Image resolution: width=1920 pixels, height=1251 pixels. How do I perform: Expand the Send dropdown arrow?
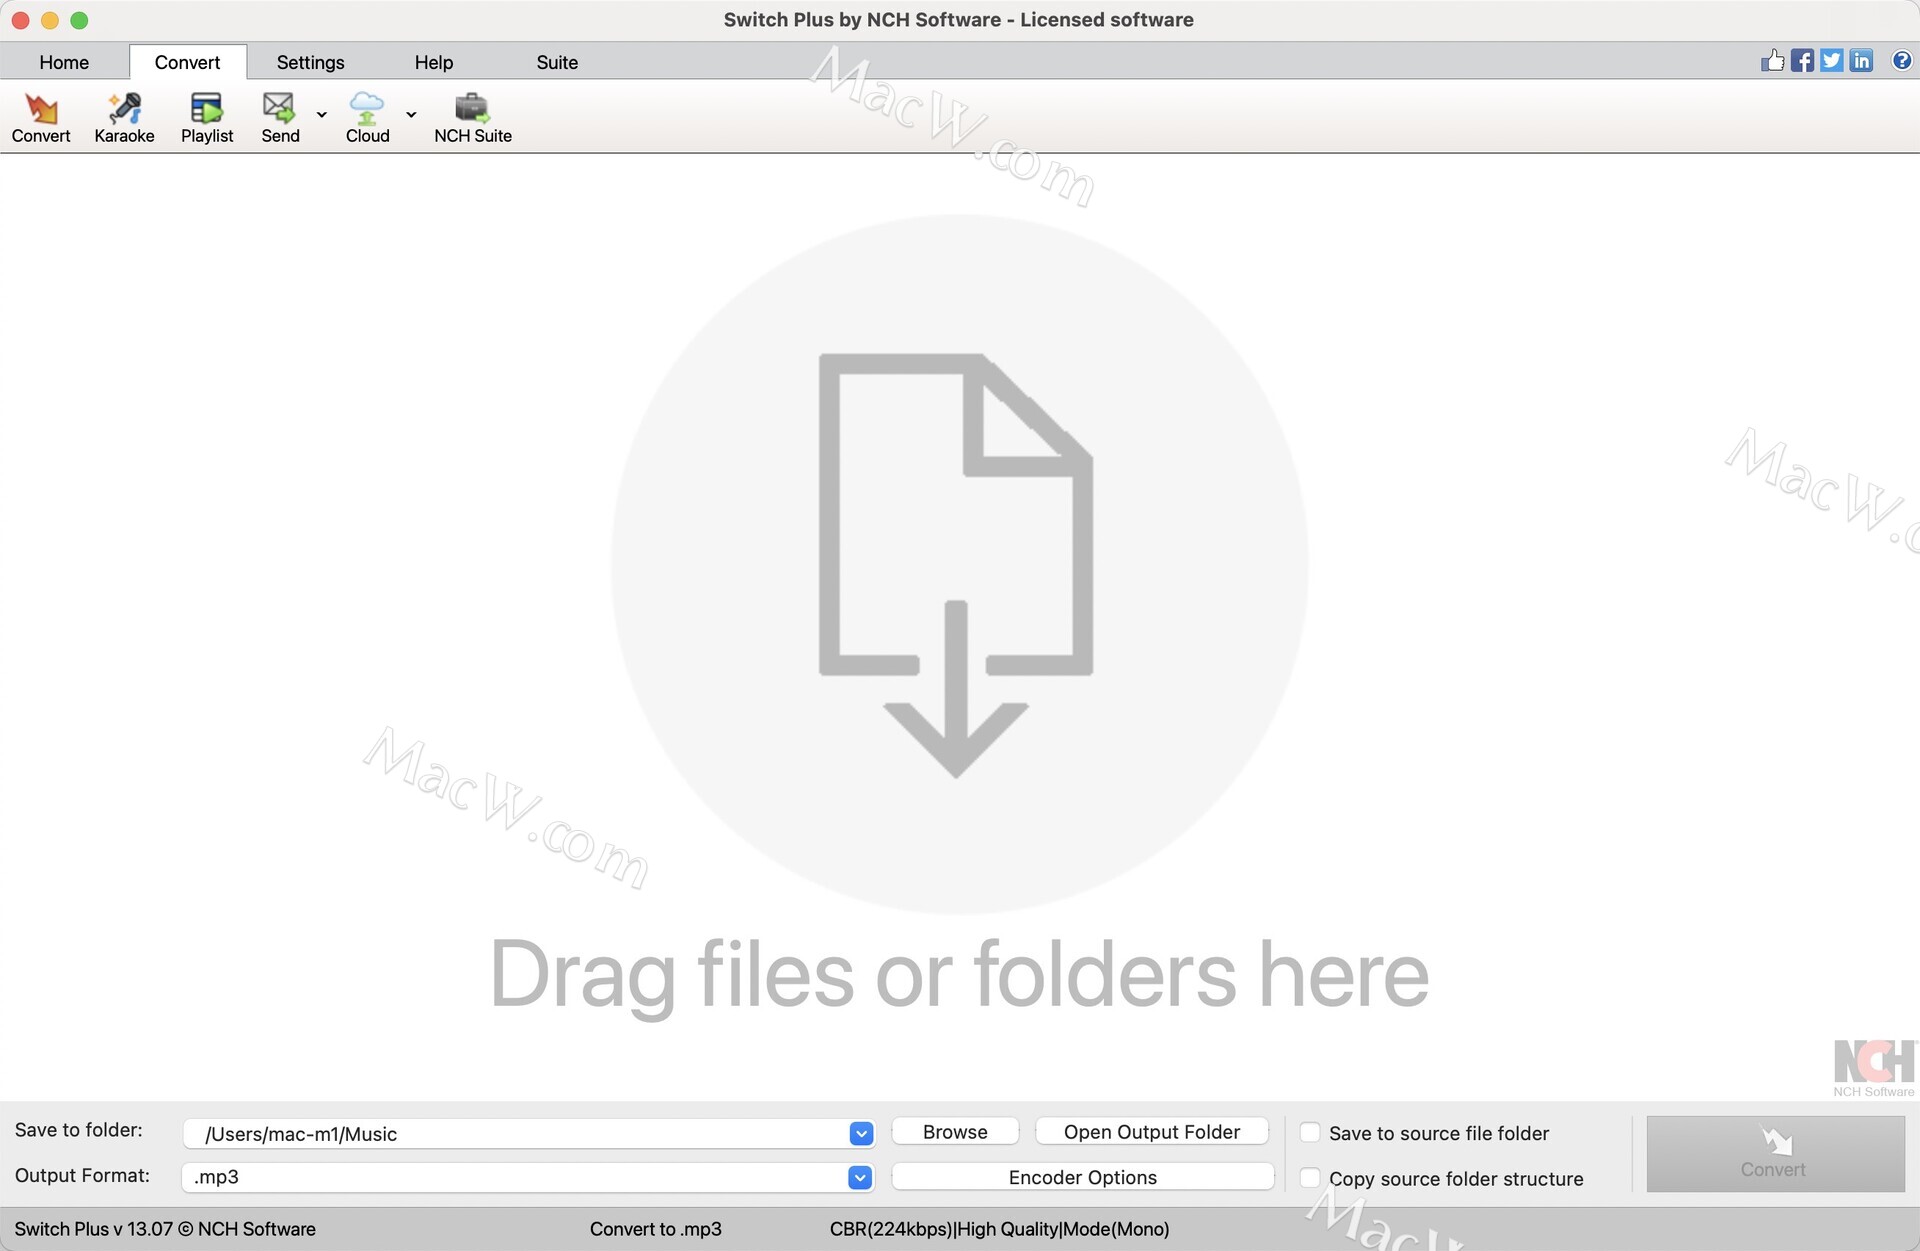[x=322, y=114]
